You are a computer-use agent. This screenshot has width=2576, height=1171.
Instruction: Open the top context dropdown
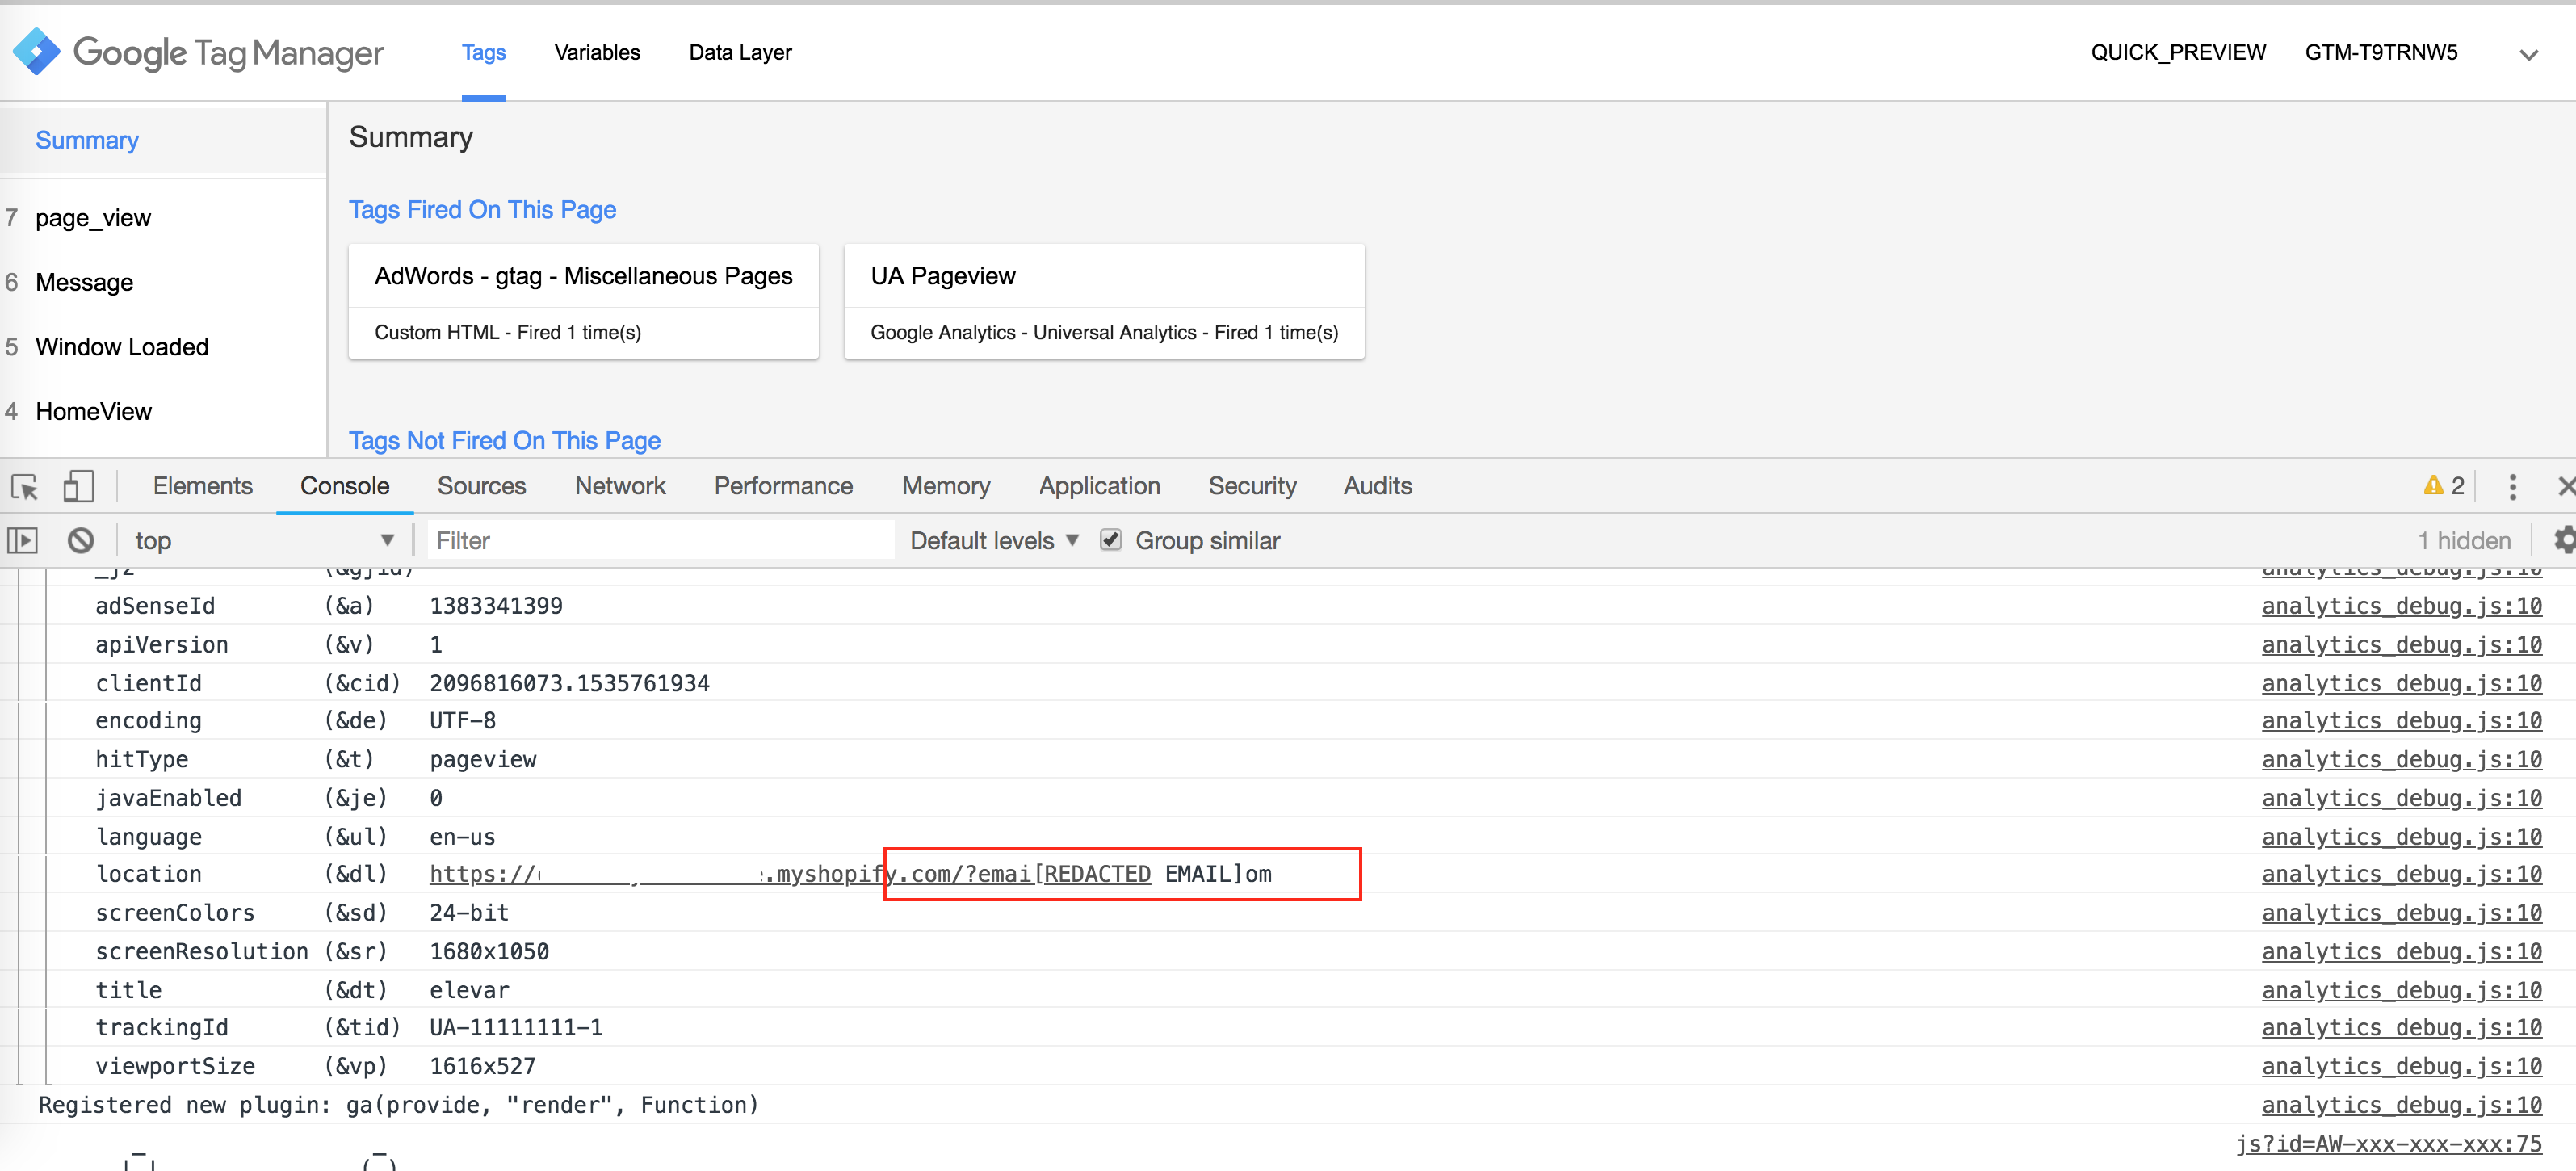pyautogui.click(x=264, y=541)
